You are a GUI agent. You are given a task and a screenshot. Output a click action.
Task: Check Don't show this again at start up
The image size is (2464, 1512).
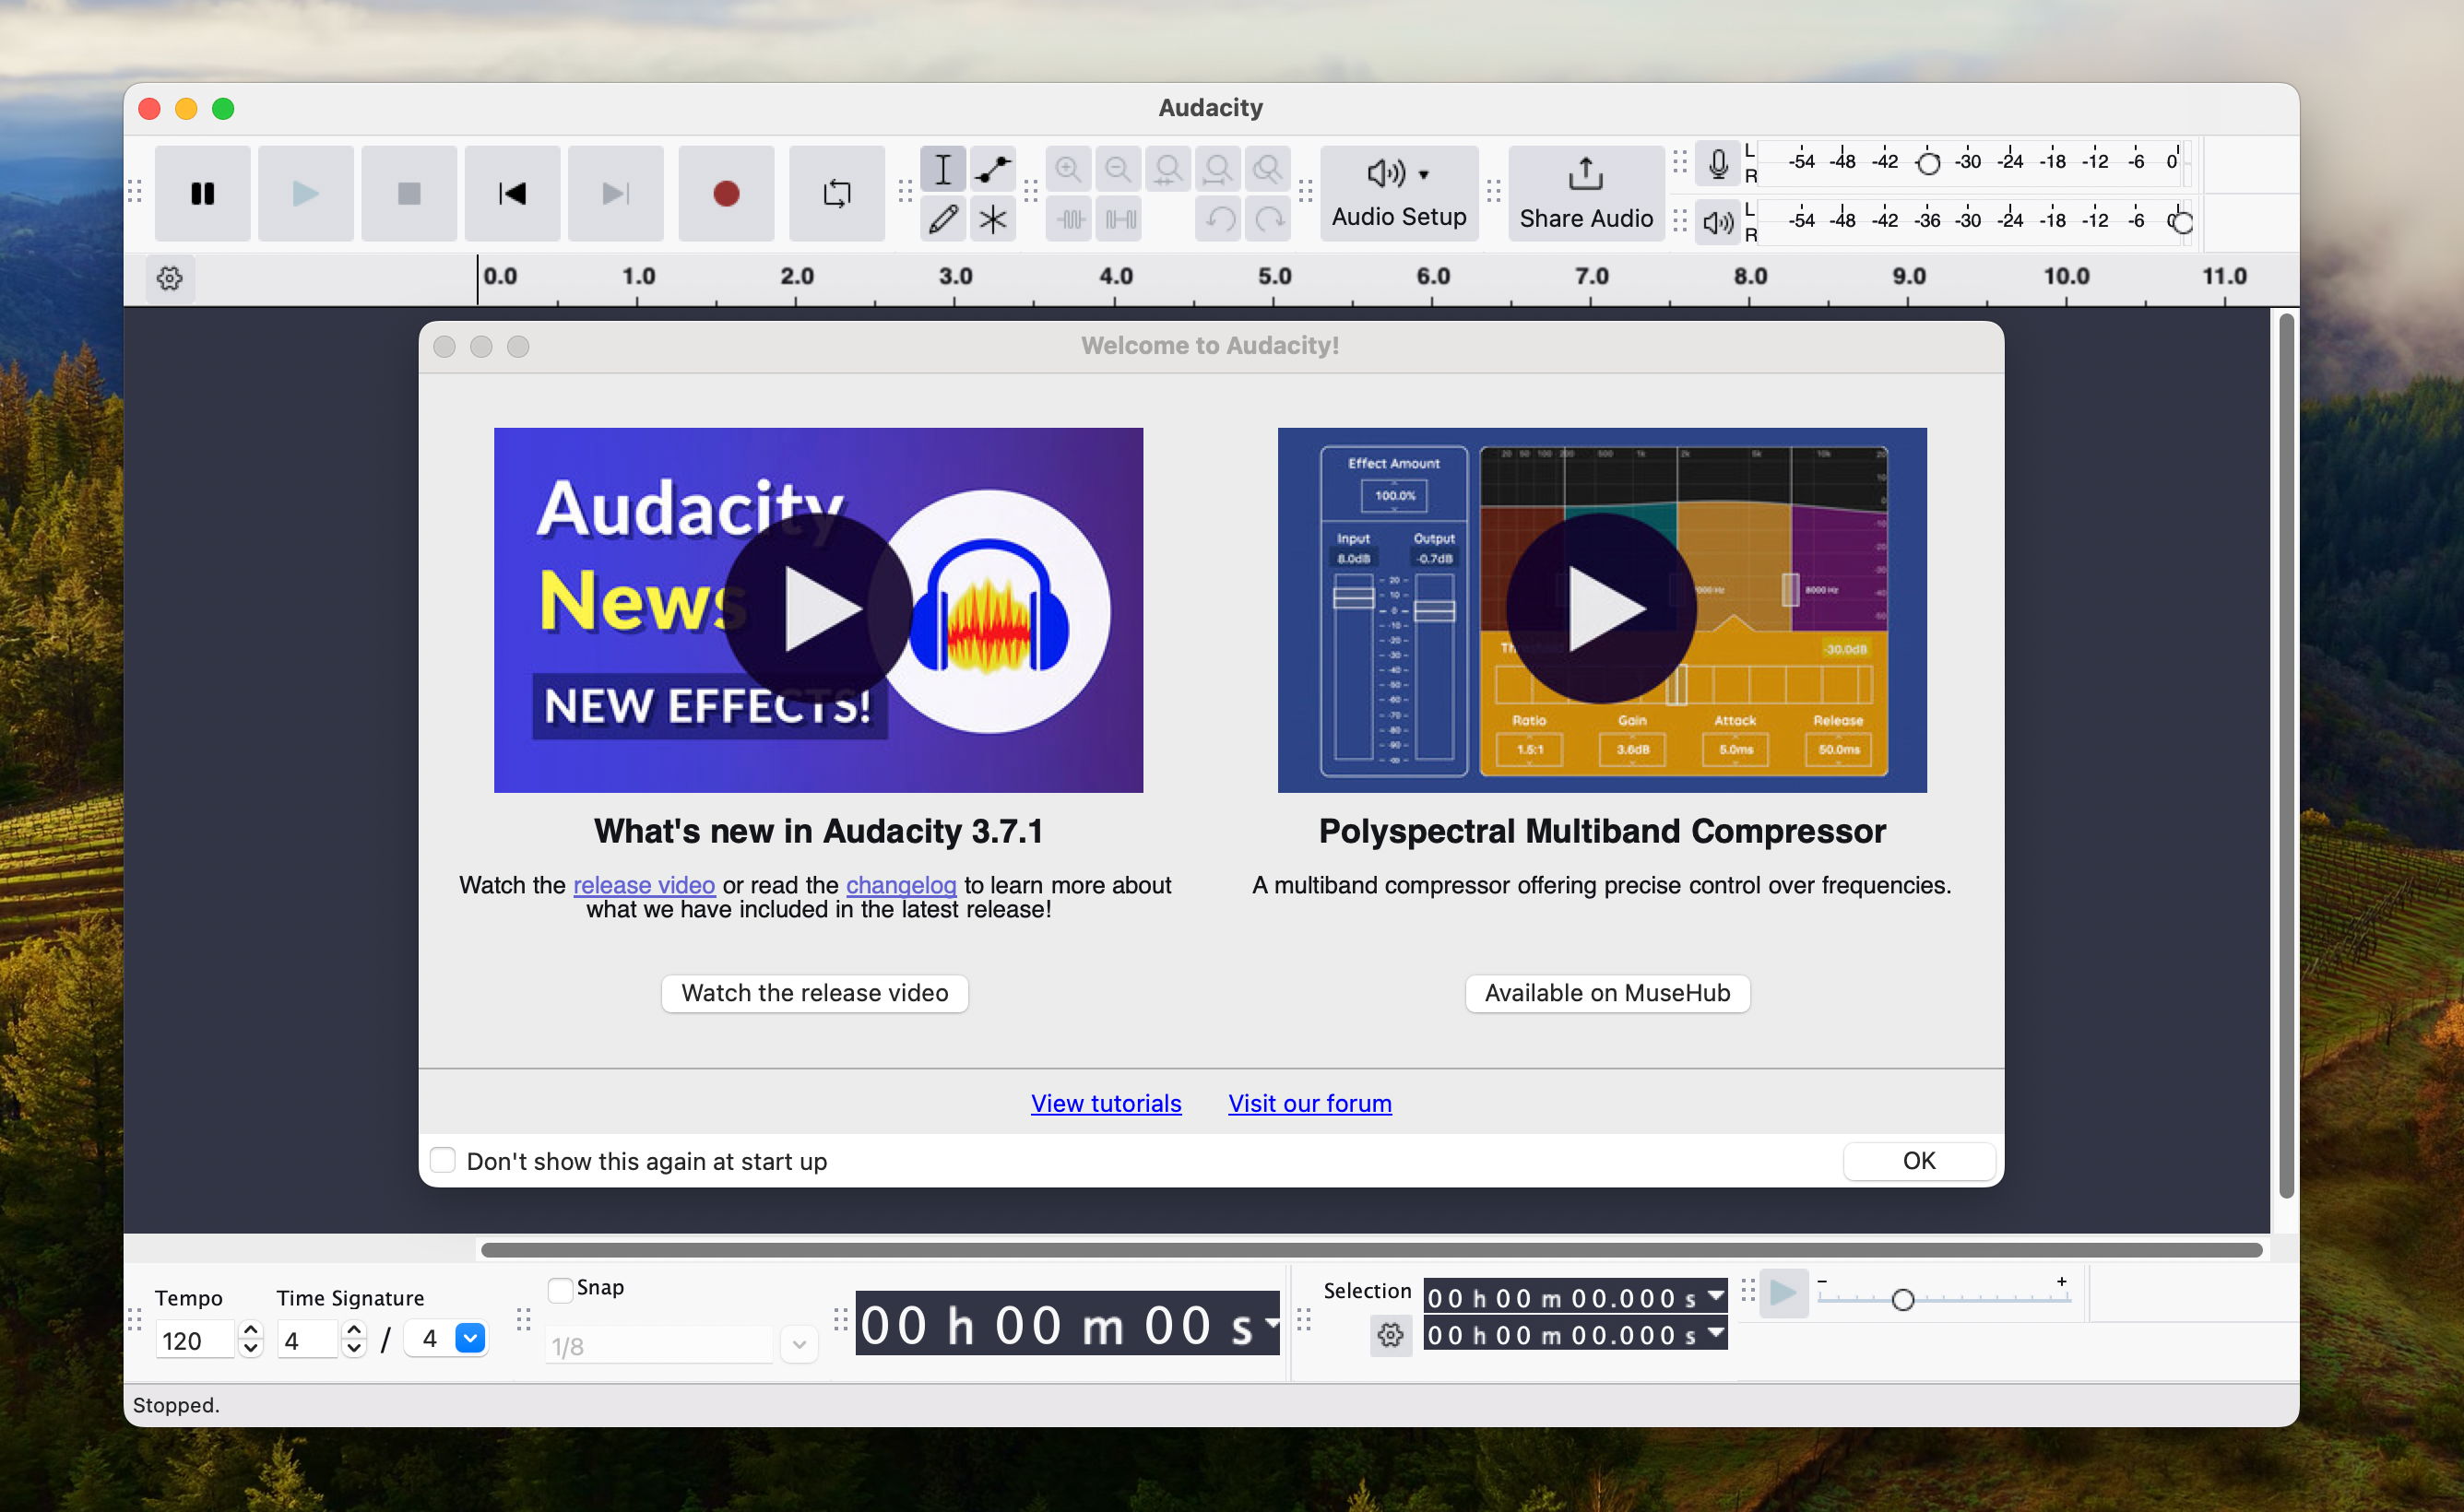click(x=443, y=1160)
